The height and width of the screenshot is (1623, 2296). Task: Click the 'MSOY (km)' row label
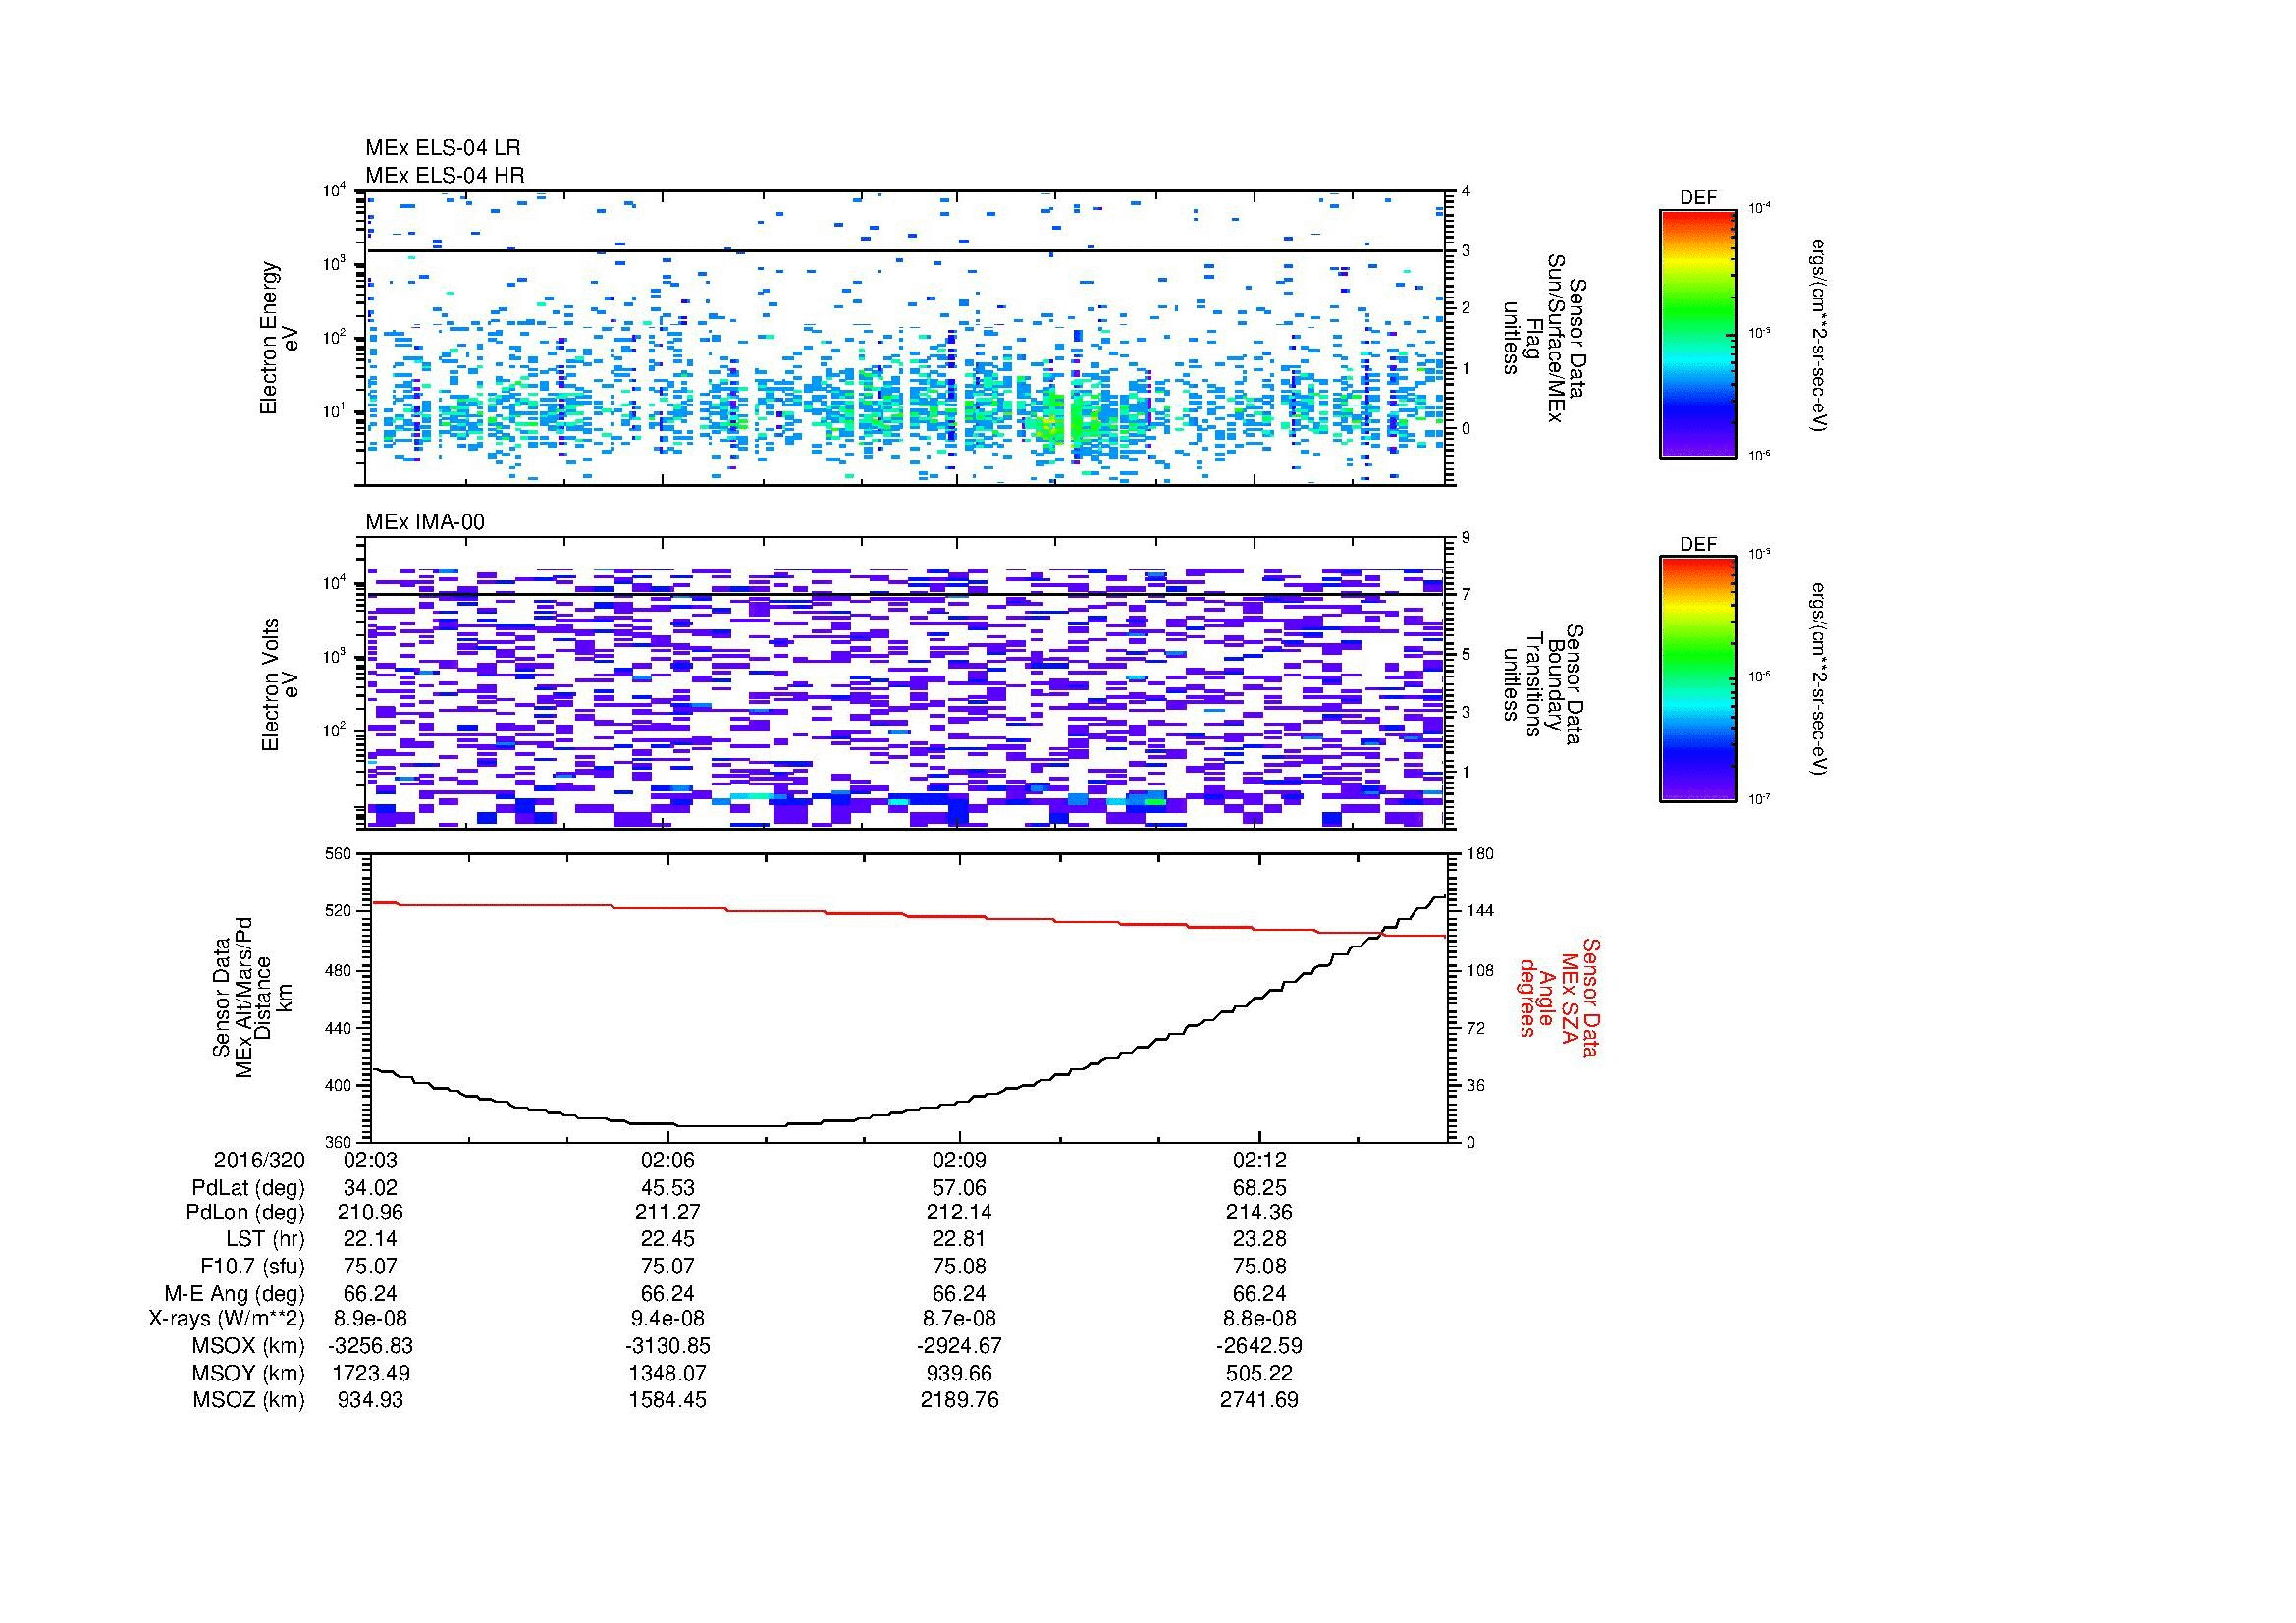(x=248, y=1374)
